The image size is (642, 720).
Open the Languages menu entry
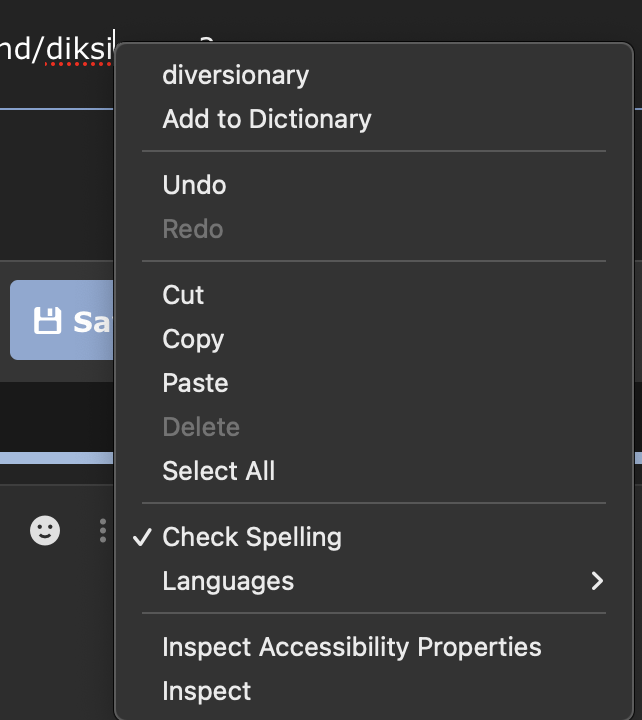point(228,581)
